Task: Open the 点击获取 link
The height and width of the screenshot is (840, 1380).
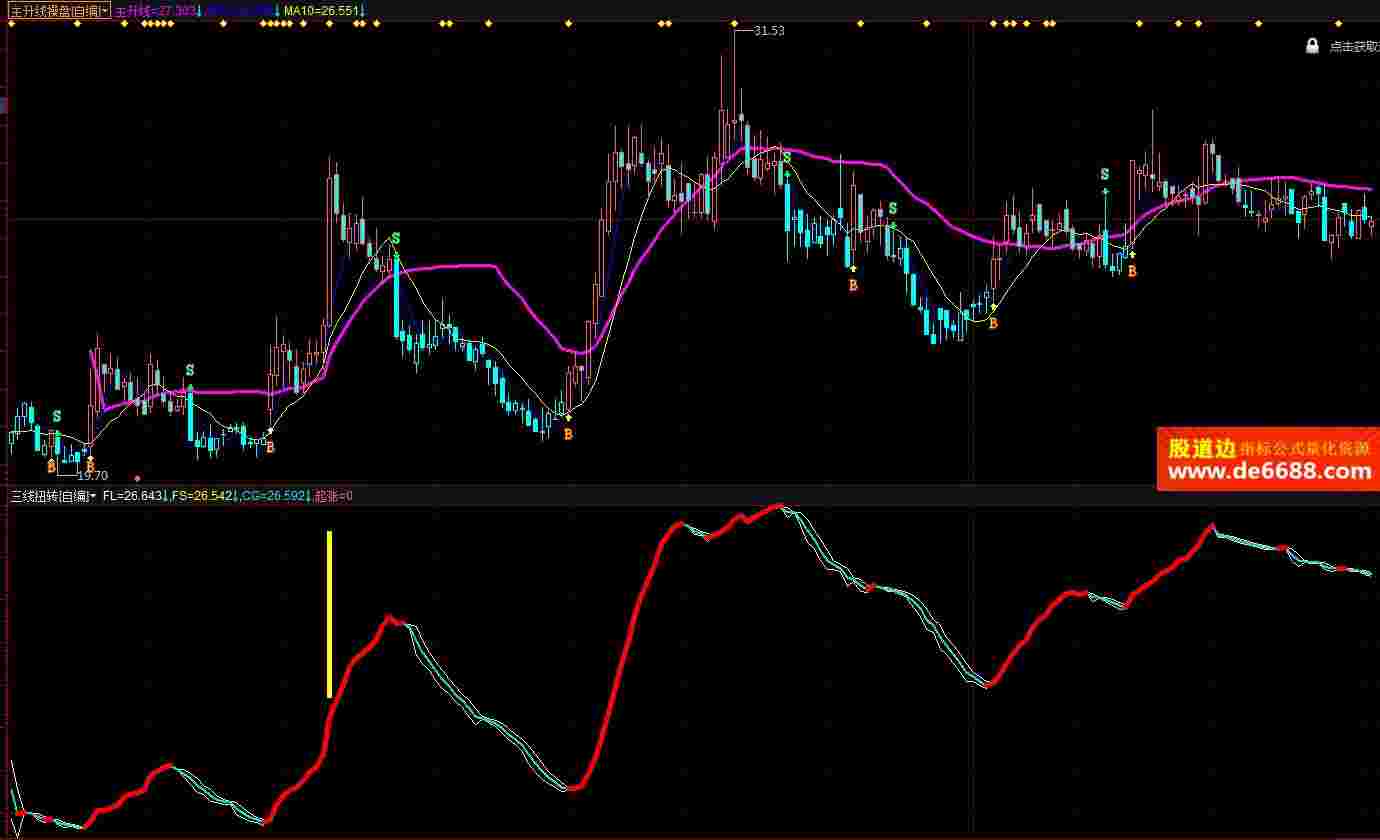Action: click(1353, 47)
